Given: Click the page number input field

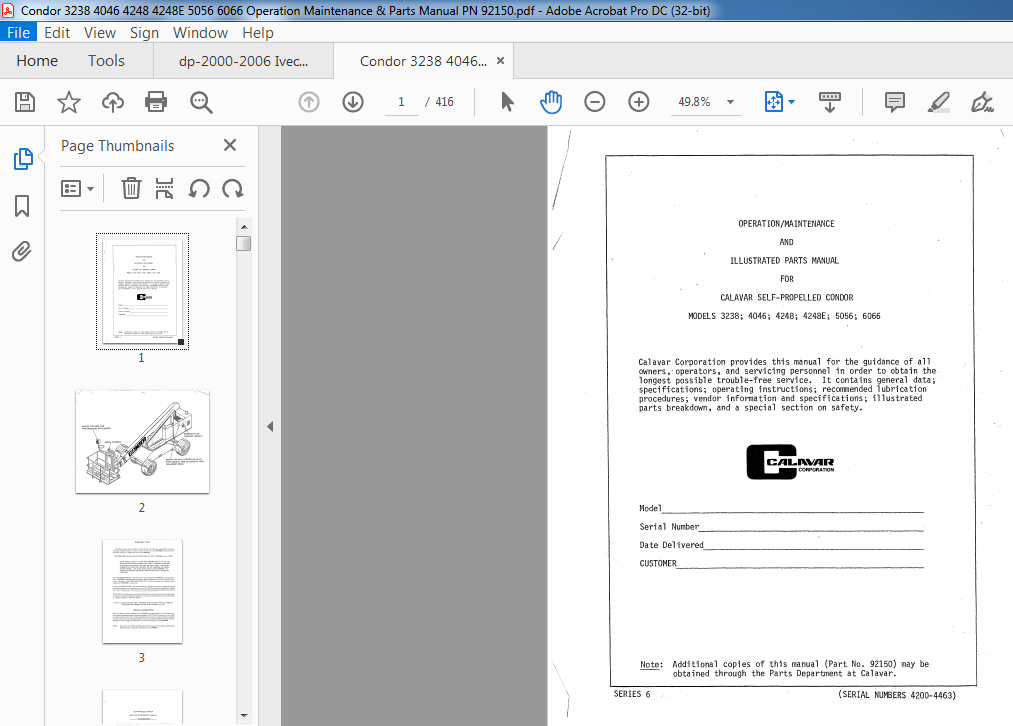Looking at the screenshot, I should point(401,102).
